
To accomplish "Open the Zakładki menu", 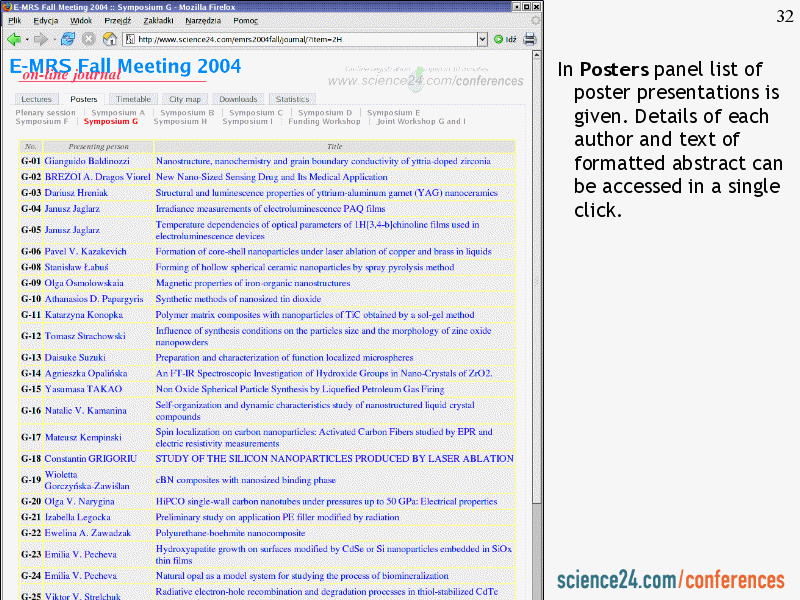I will pos(158,20).
